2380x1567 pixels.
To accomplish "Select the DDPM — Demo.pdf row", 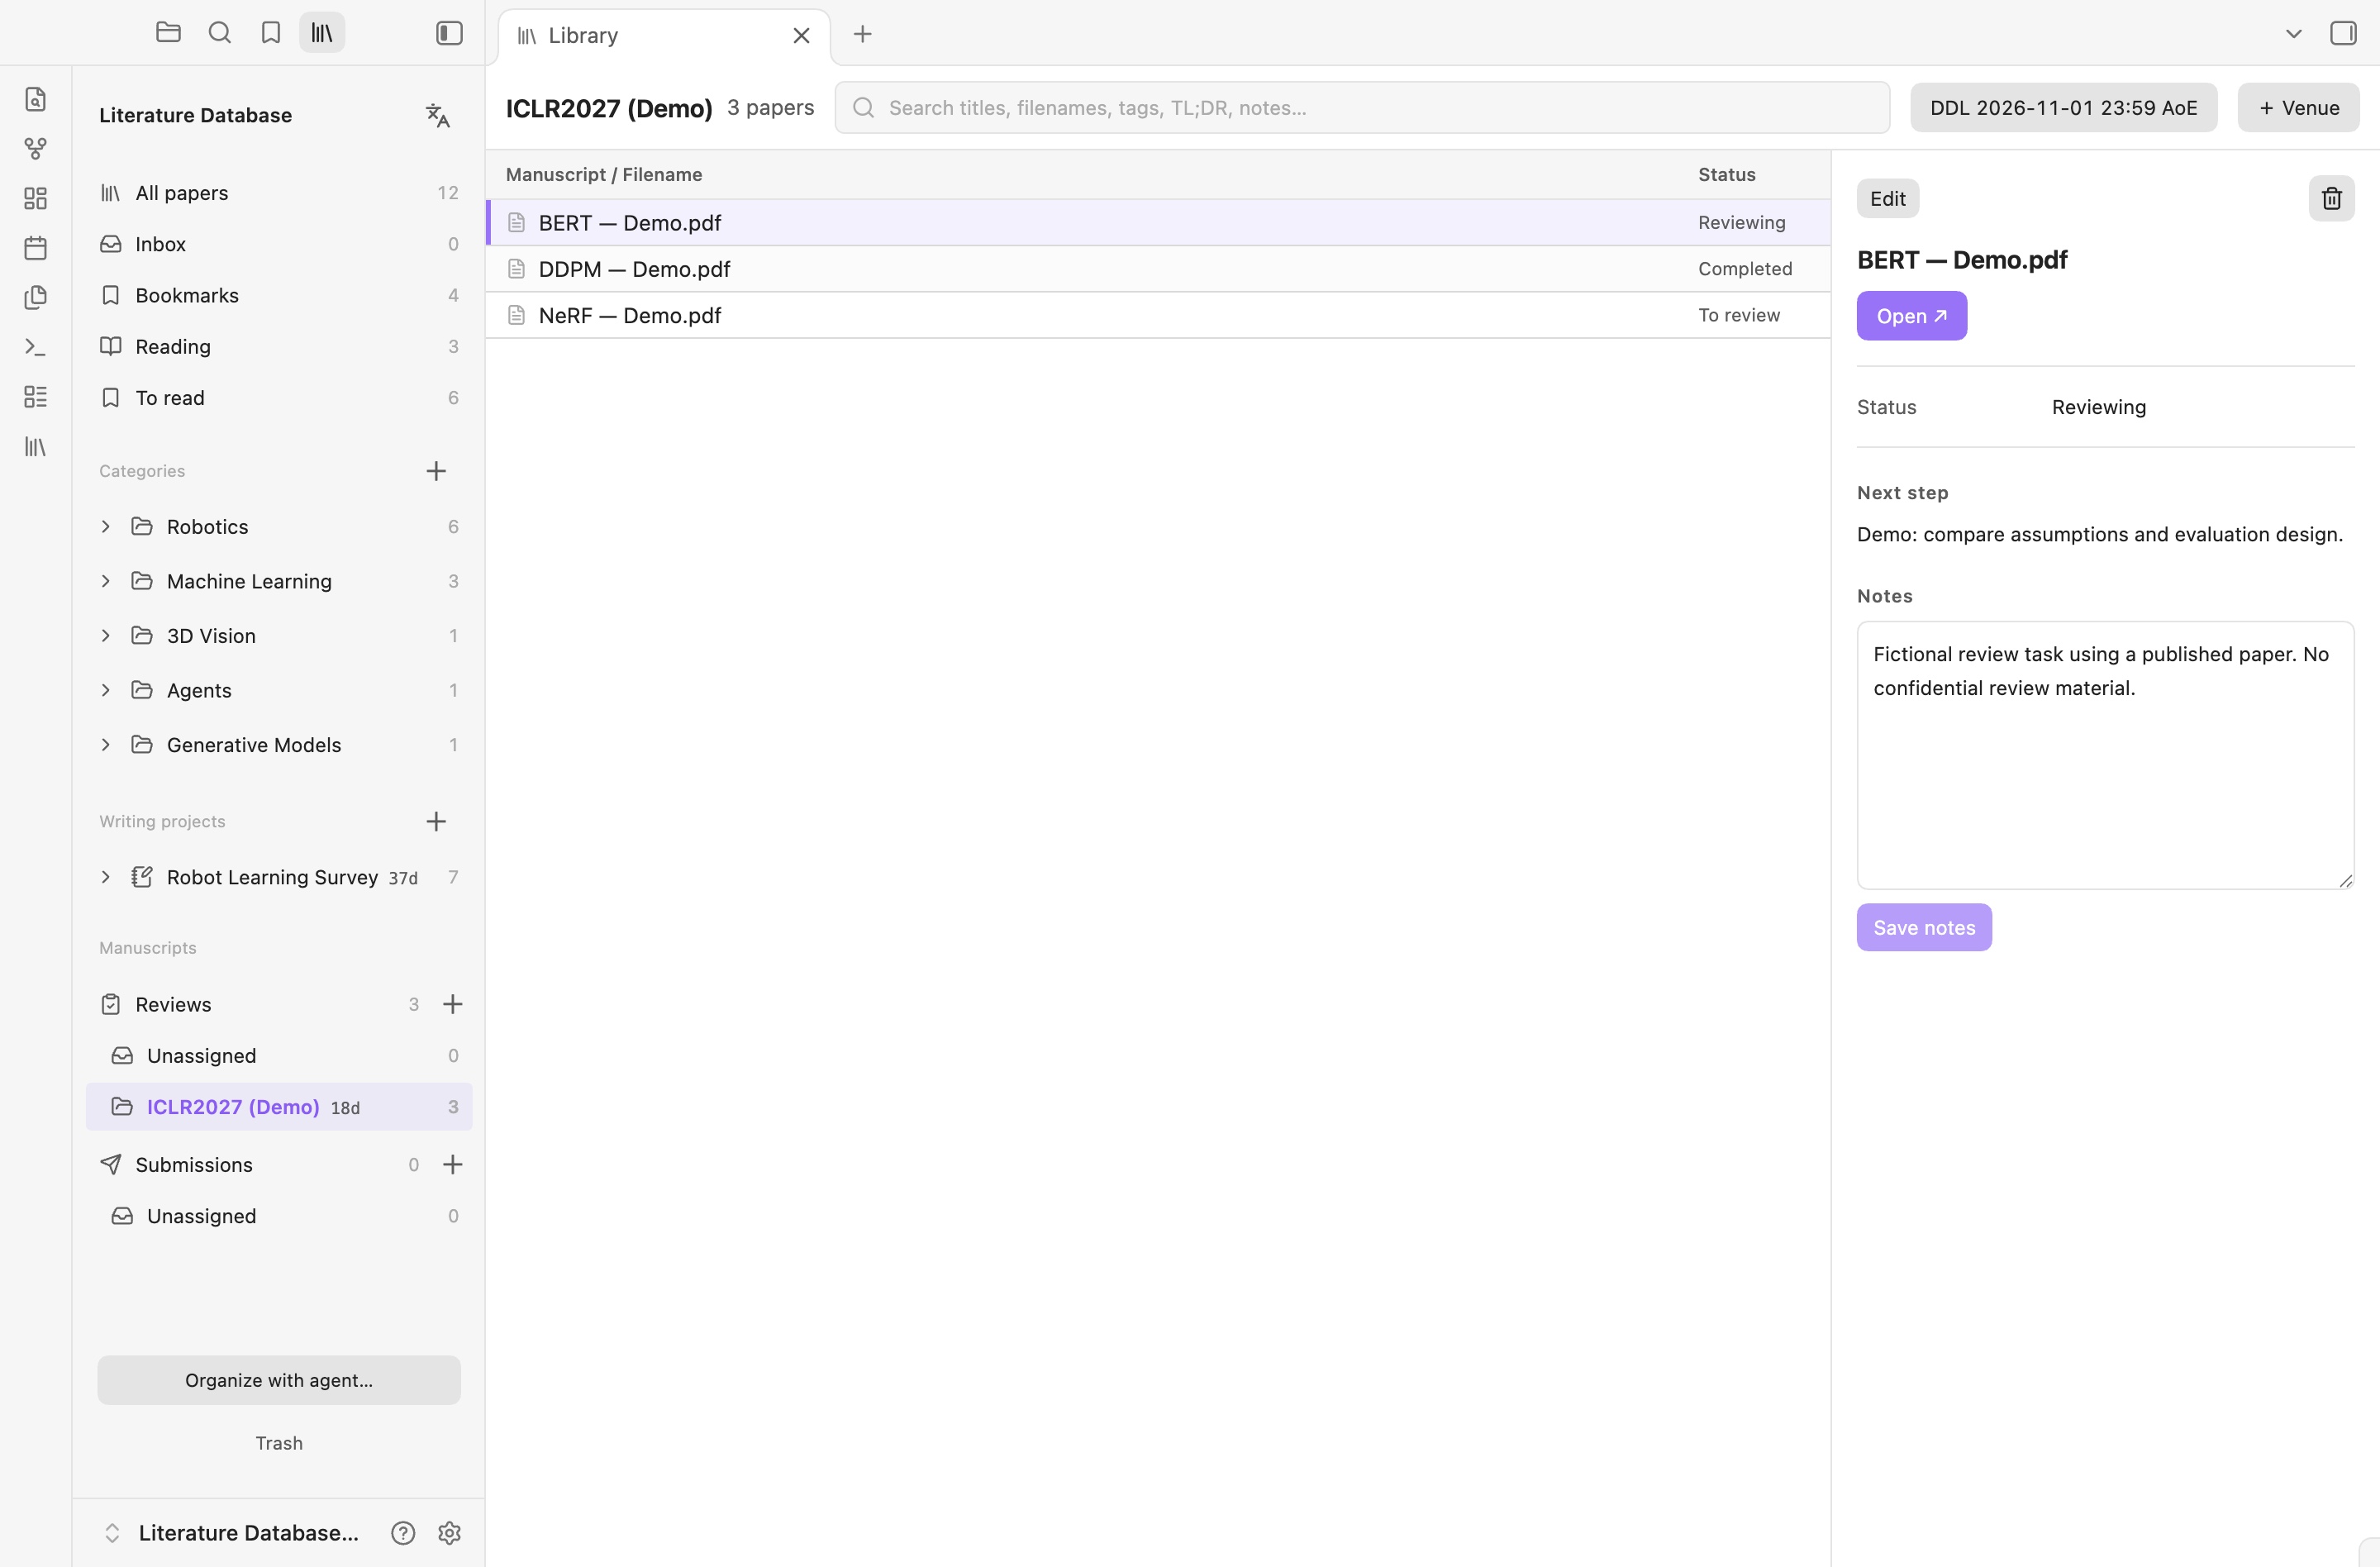I will tap(1158, 269).
